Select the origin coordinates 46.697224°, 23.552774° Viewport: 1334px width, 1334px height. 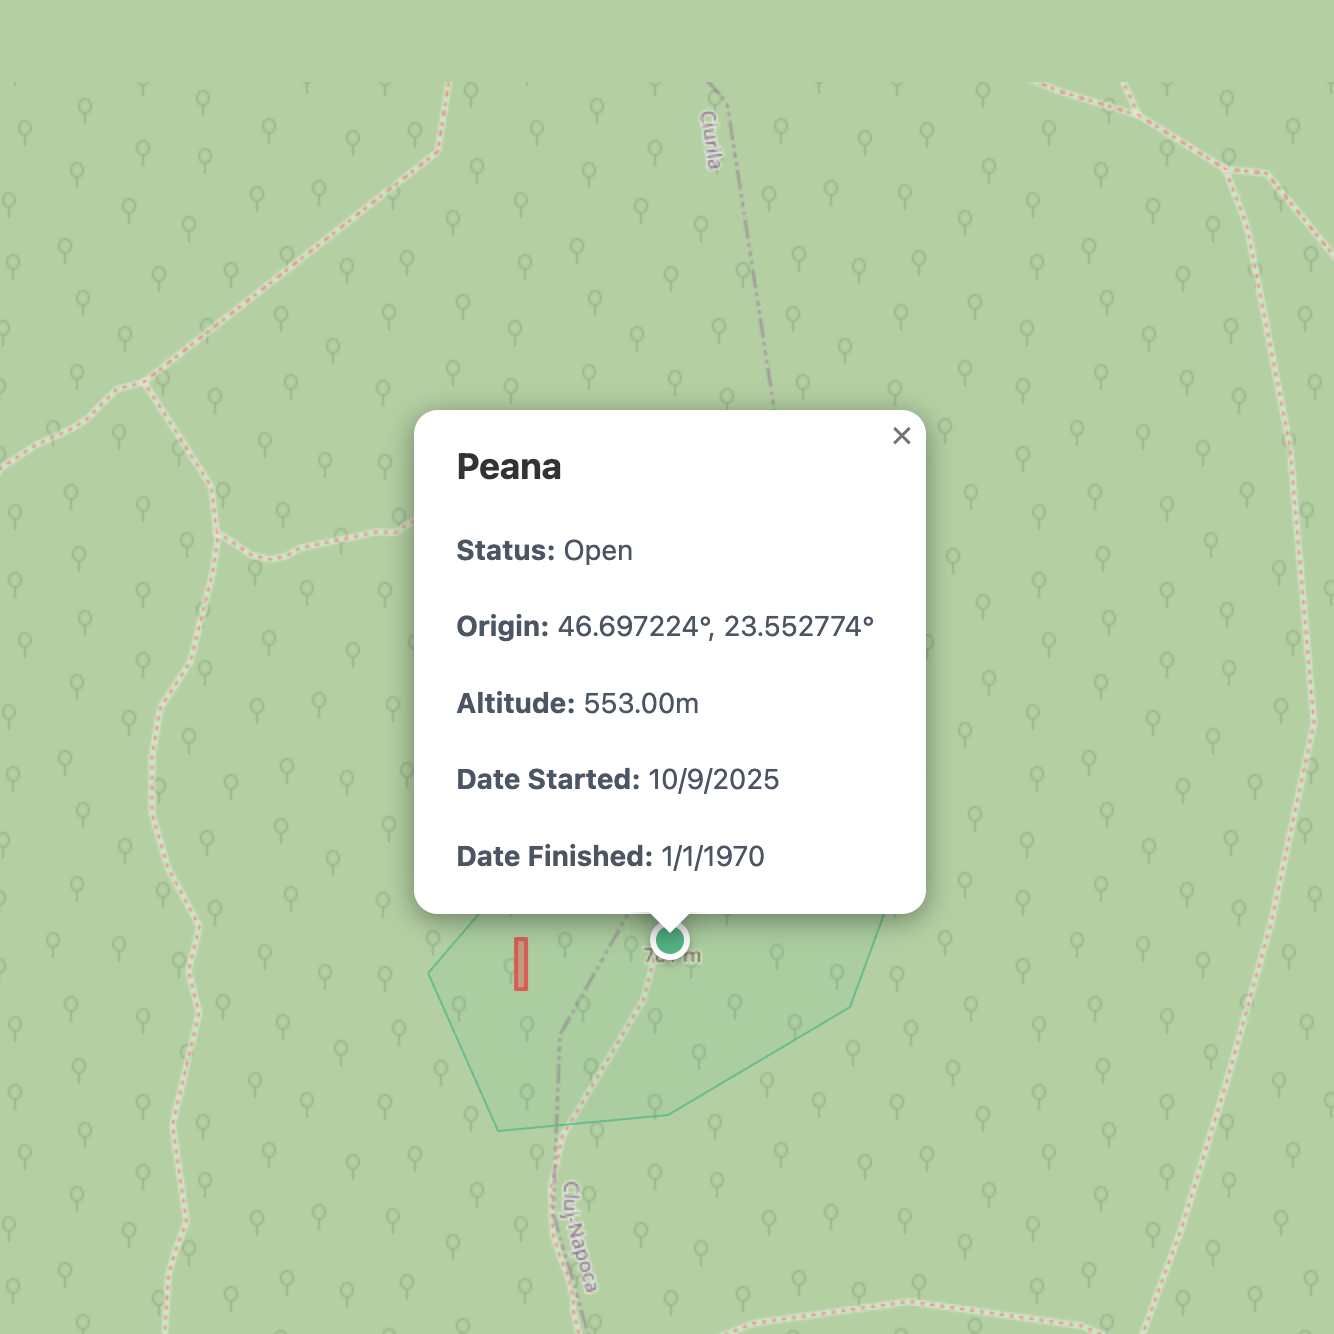tap(715, 627)
